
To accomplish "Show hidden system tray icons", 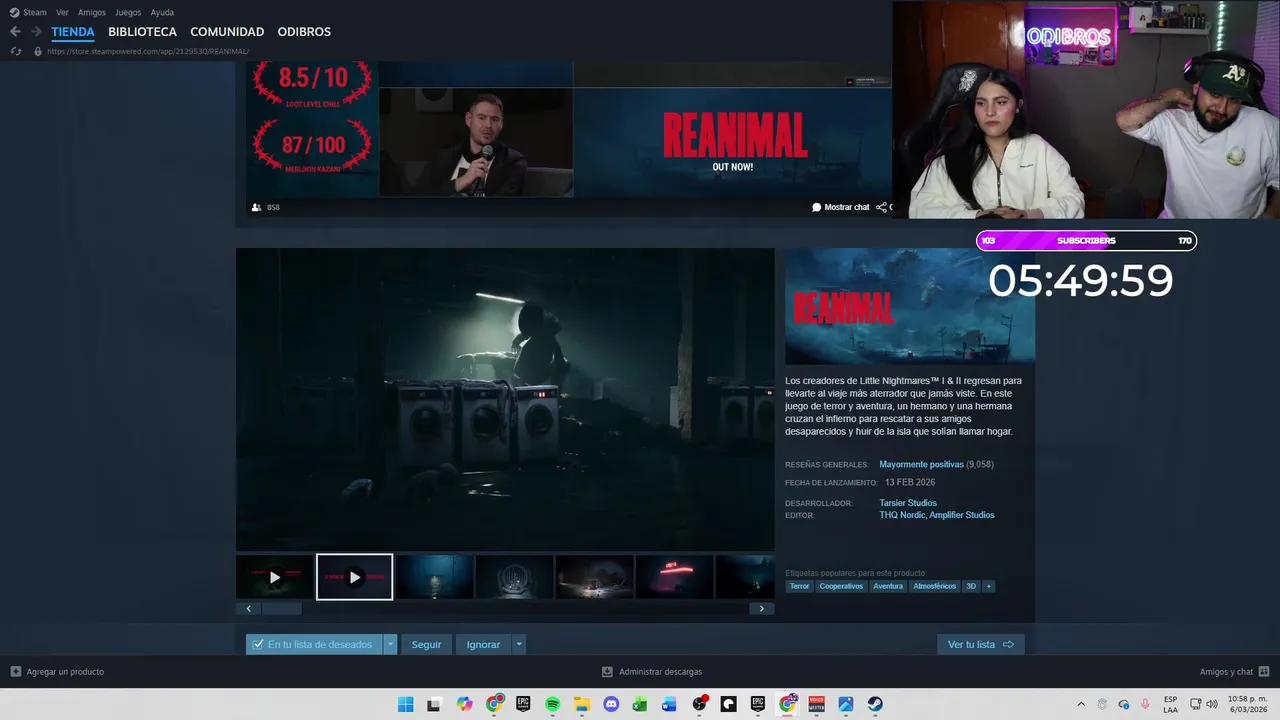I will 1080,704.
